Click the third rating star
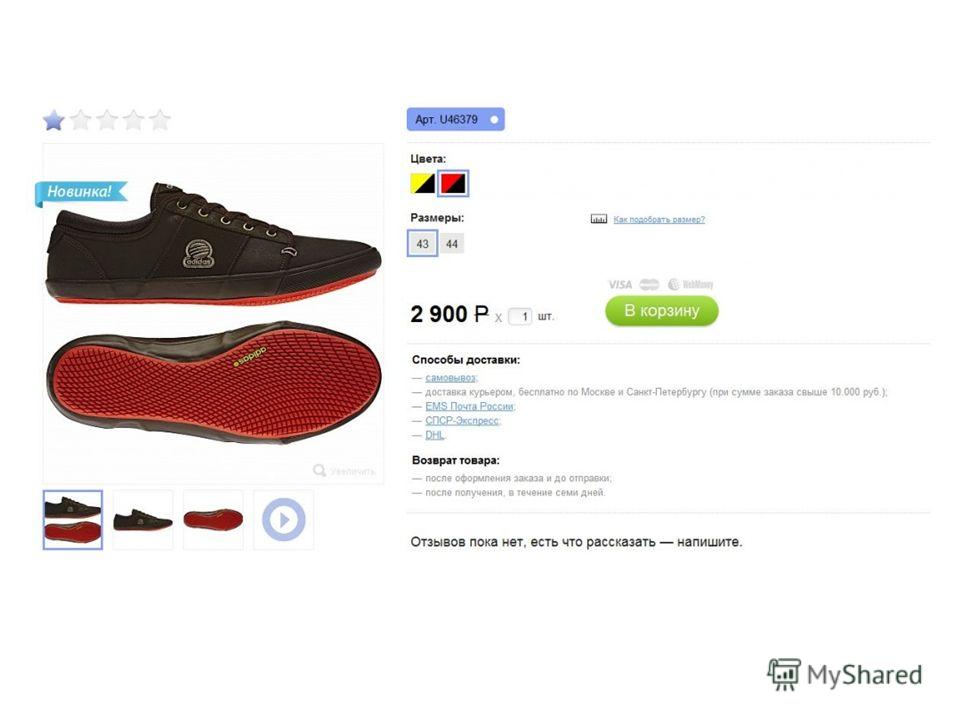The width and height of the screenshot is (960, 720). tap(107, 120)
